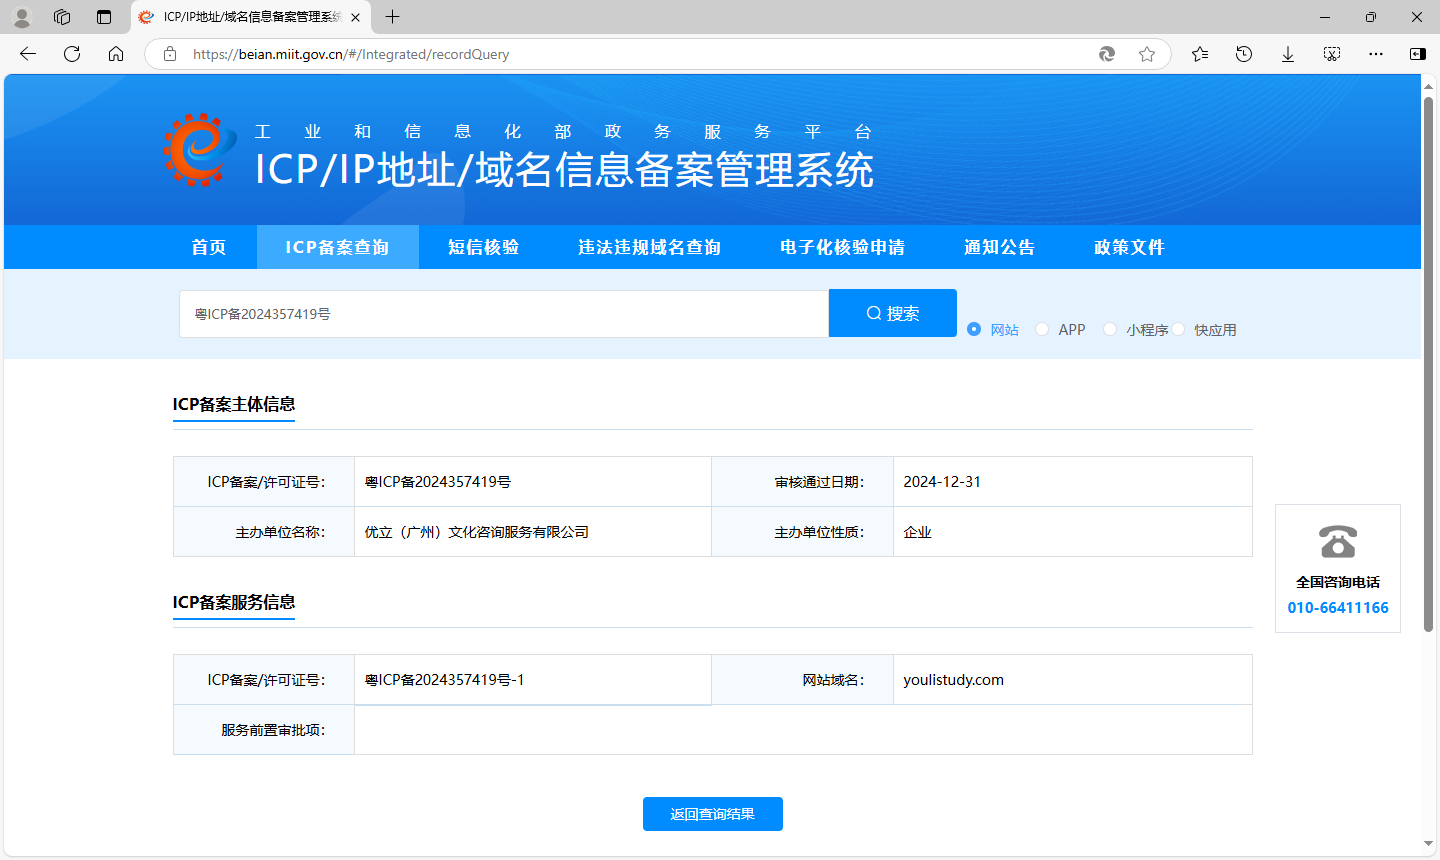Click the 工业和信息化部政务服务平台 subtitle
This screenshot has height=860, width=1440.
point(563,132)
